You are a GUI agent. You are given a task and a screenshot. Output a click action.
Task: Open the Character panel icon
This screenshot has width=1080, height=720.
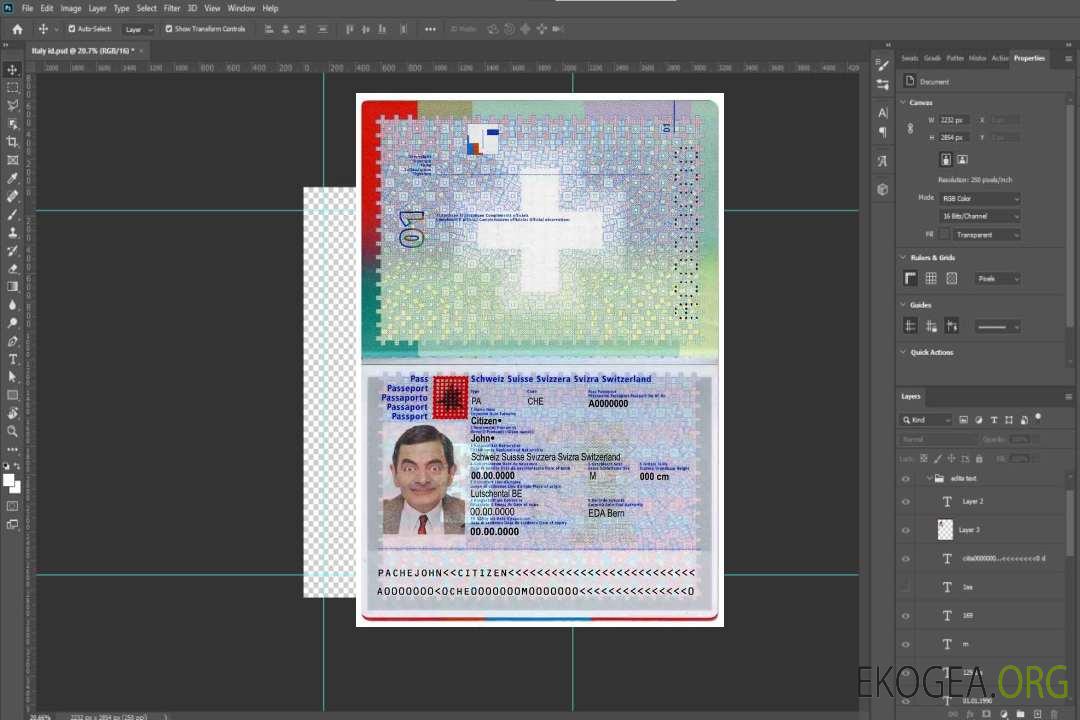[x=883, y=112]
